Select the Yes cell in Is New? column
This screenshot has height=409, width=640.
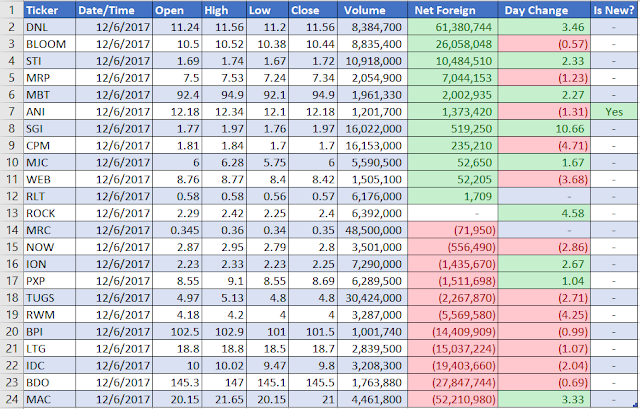pos(614,111)
